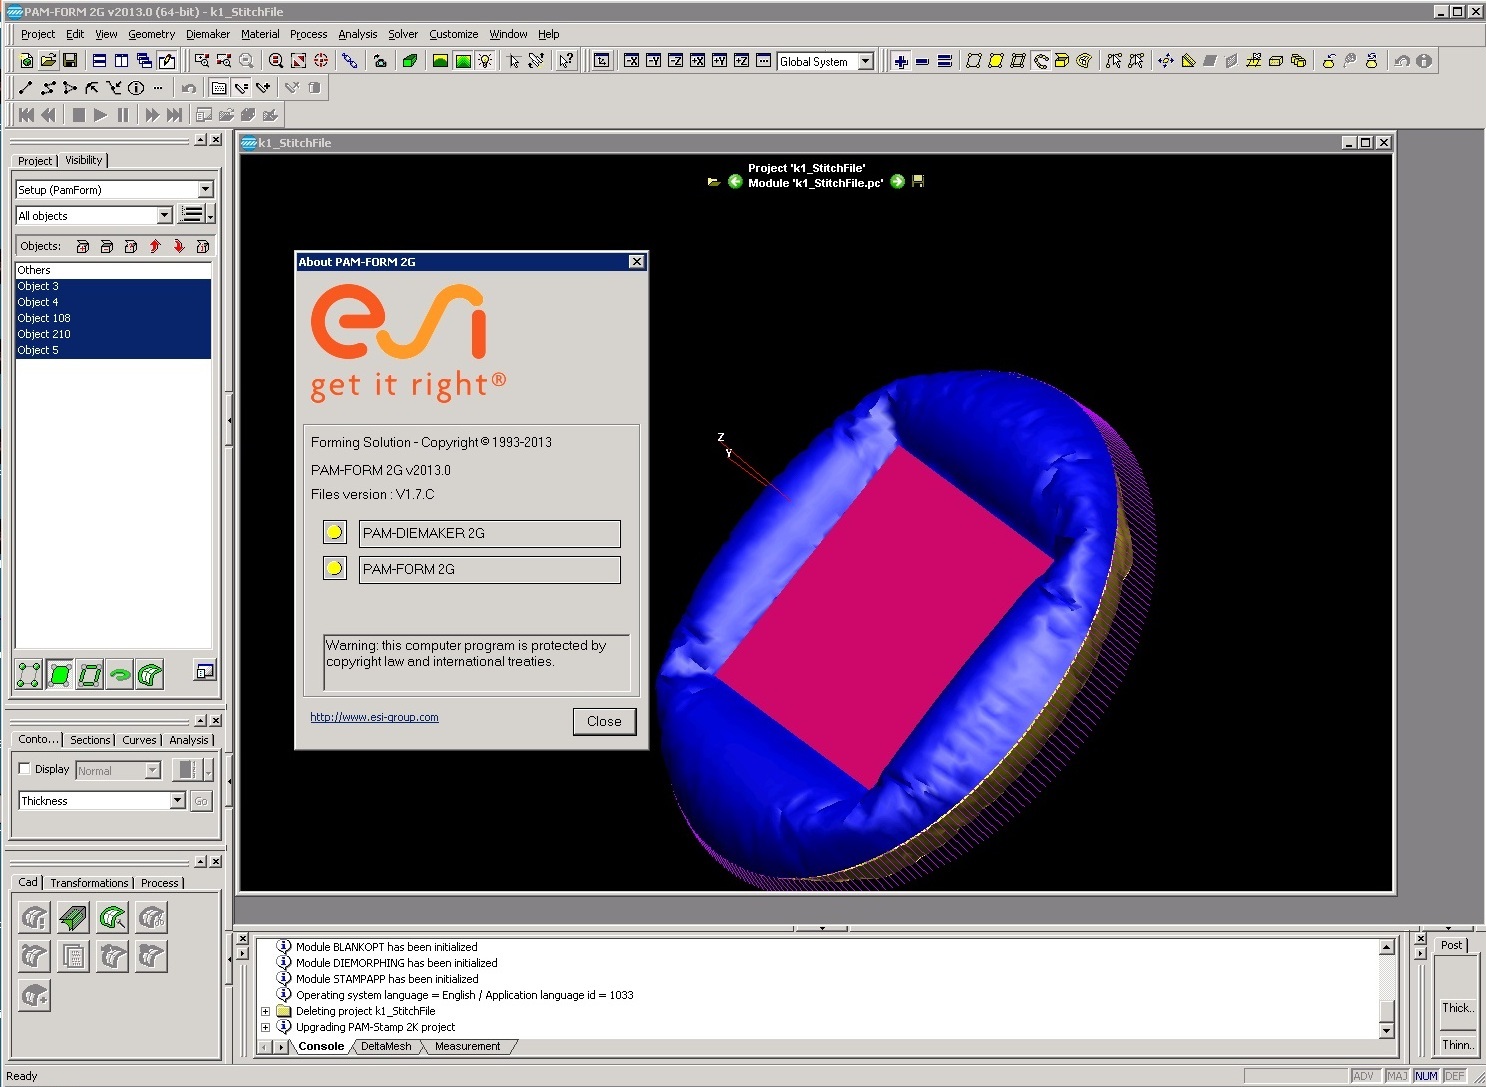Click the console scrollbar down arrow
Screen dimensions: 1486x1087
coord(1386,1030)
